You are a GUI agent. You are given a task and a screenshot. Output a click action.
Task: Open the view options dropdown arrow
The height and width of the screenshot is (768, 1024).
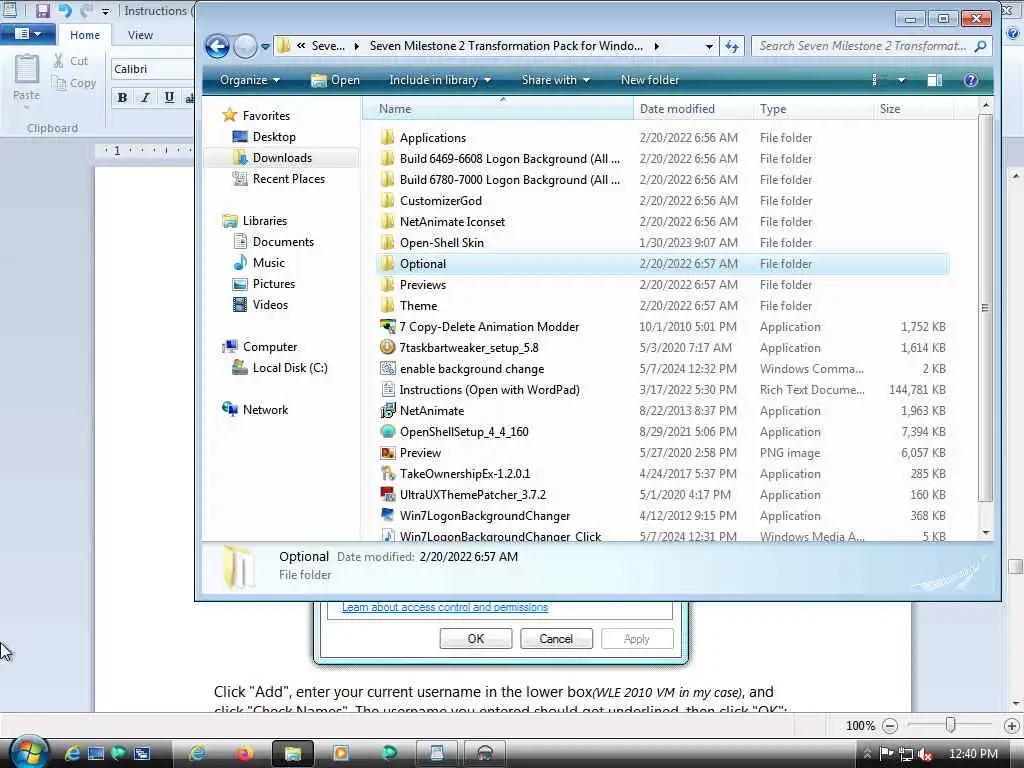tap(901, 80)
